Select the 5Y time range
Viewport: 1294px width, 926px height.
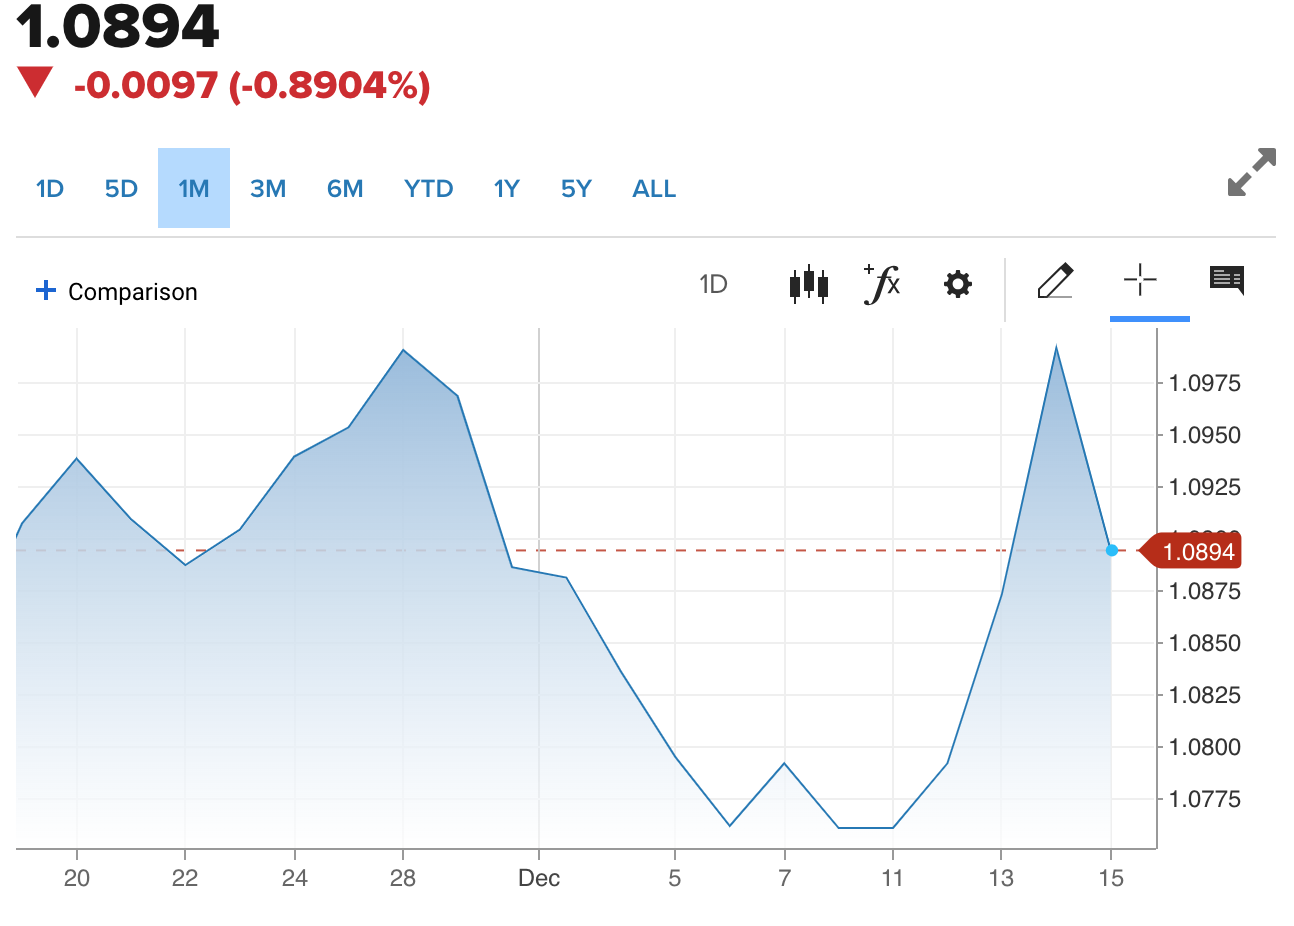pyautogui.click(x=576, y=189)
